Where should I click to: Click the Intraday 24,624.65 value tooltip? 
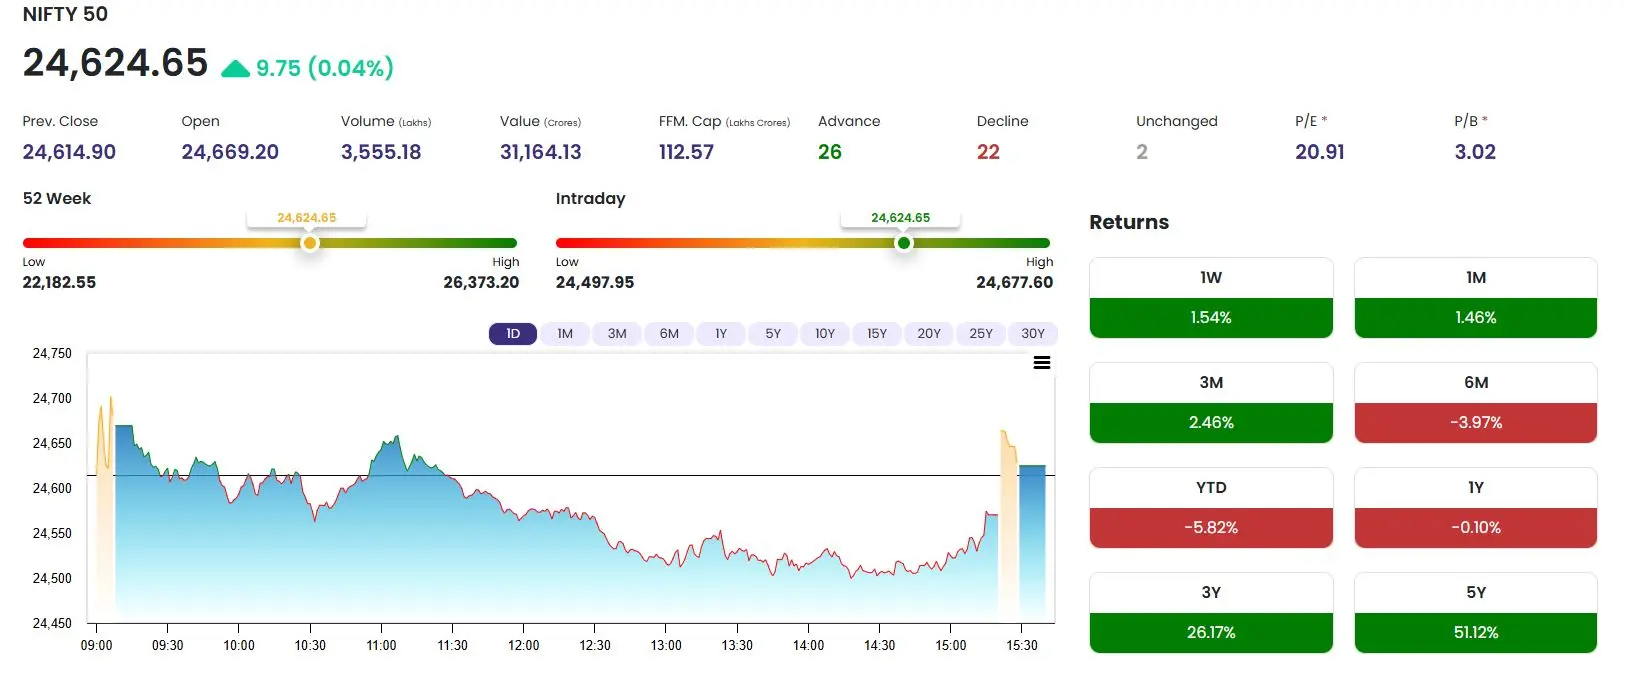(x=901, y=218)
